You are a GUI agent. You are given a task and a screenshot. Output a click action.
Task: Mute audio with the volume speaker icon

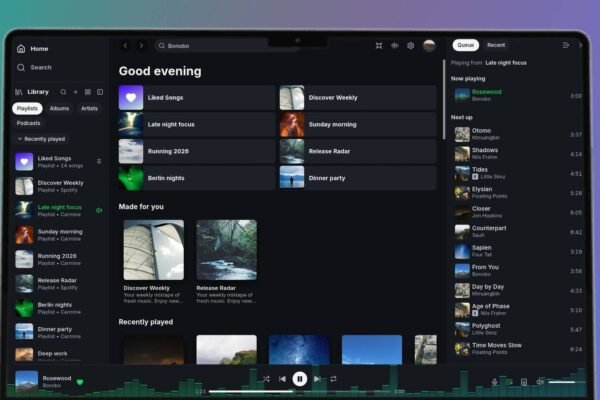click(540, 382)
